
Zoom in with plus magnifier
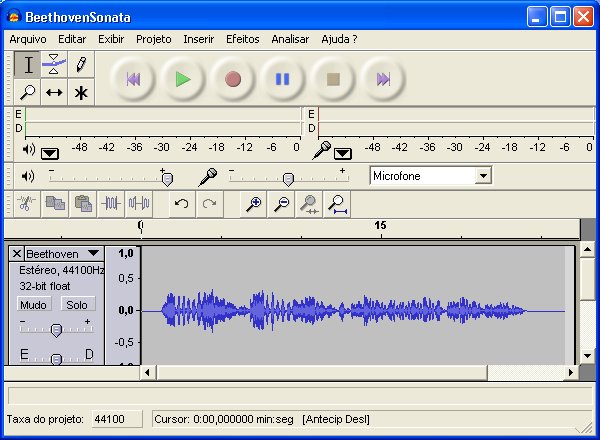(254, 204)
